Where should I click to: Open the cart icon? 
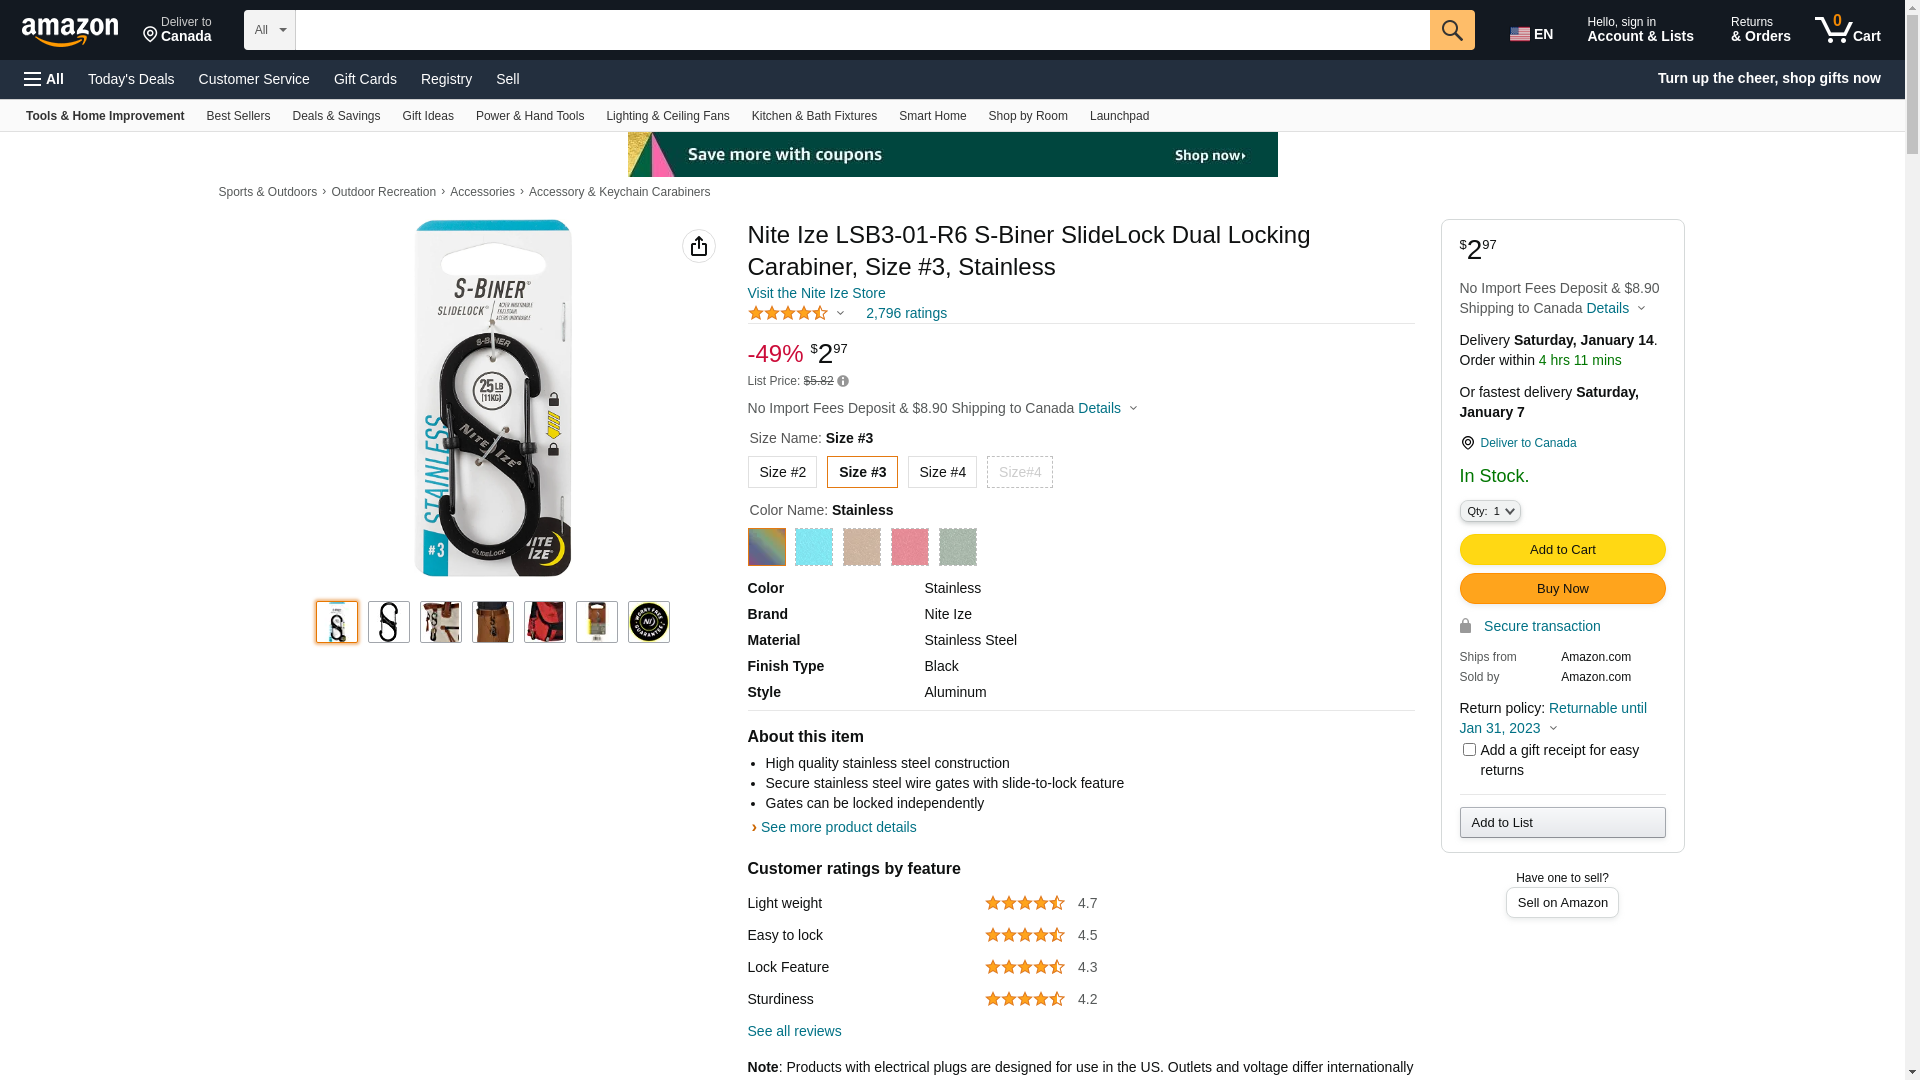pyautogui.click(x=1847, y=30)
